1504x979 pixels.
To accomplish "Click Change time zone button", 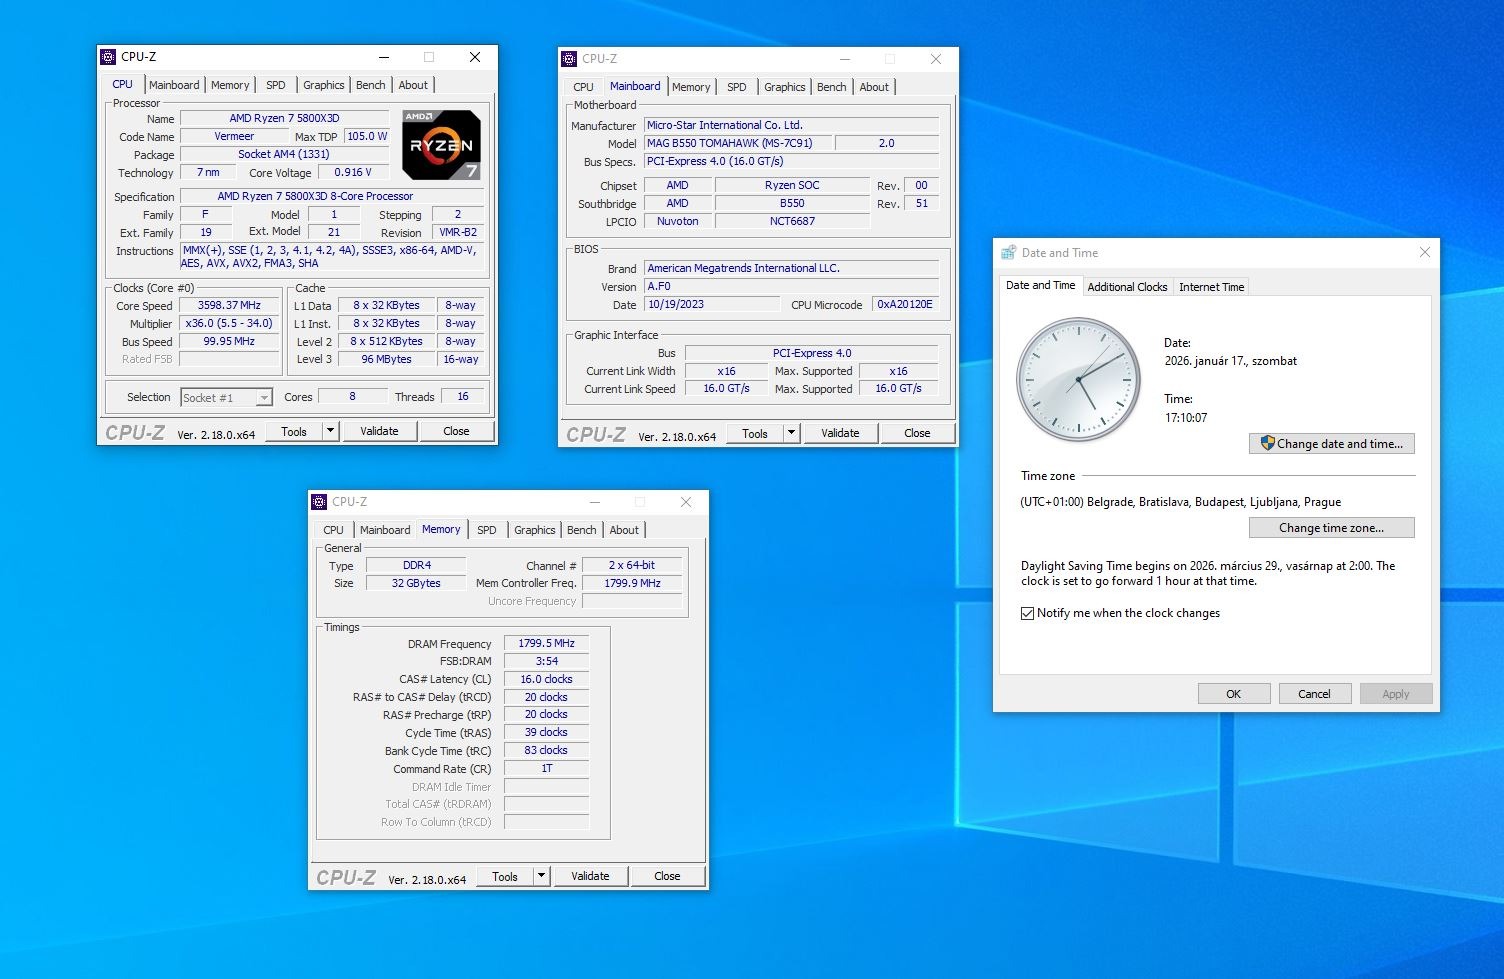I will tap(1331, 528).
